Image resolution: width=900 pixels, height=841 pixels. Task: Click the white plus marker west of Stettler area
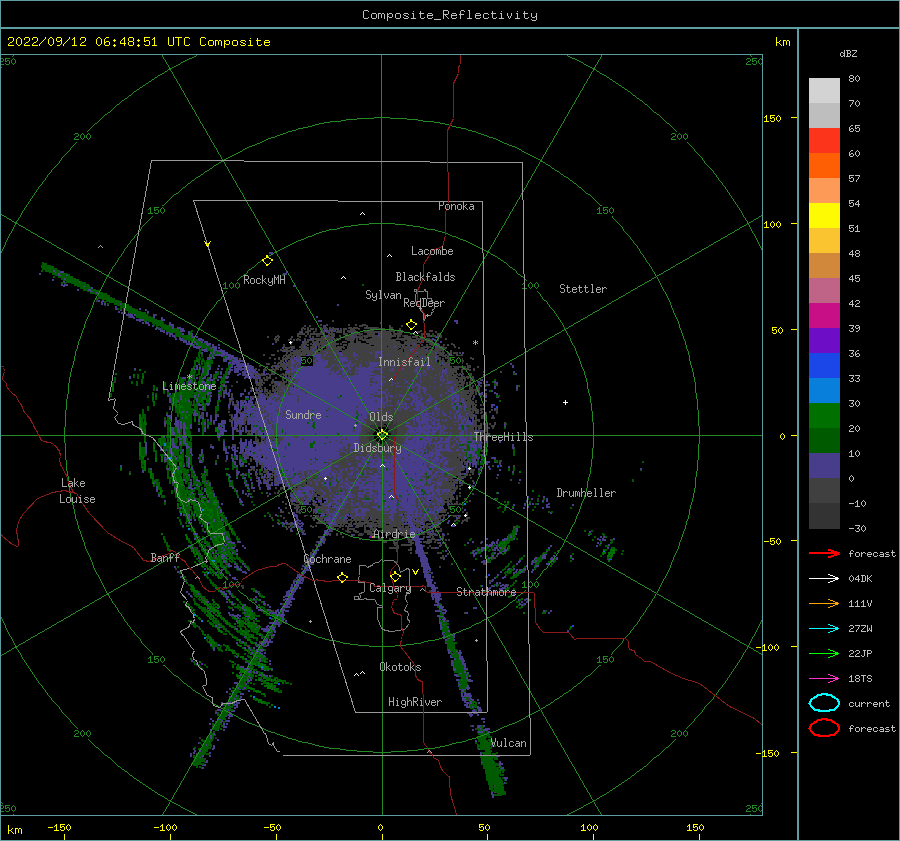(x=565, y=402)
